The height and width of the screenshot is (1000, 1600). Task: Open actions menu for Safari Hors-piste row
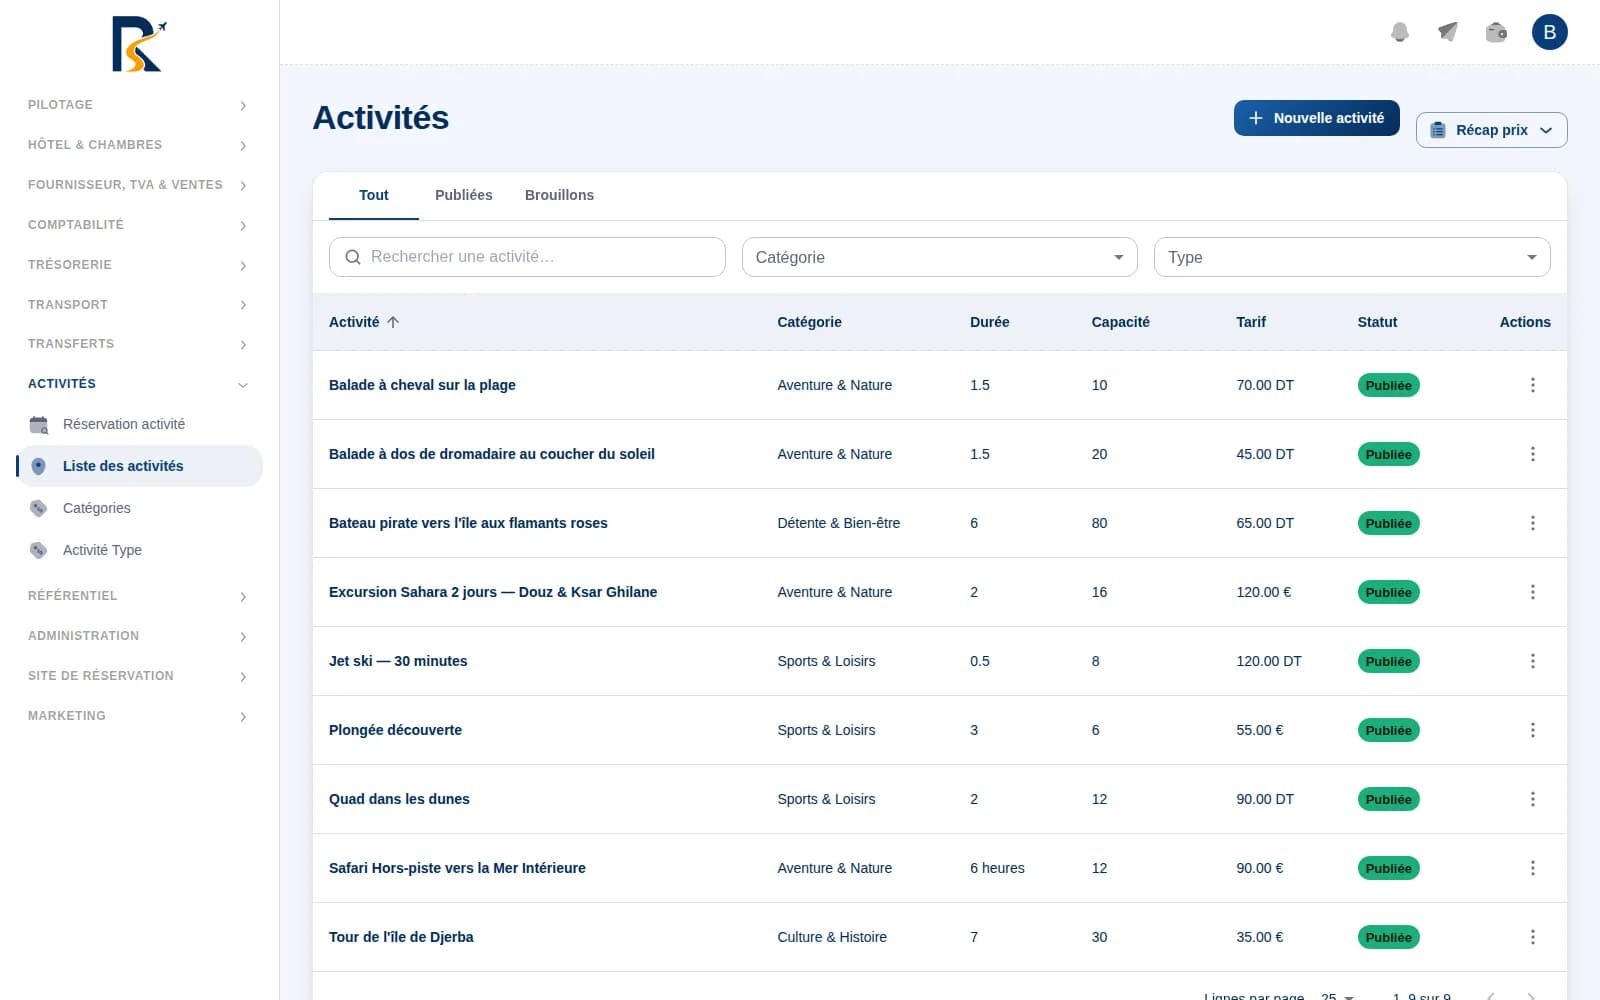tap(1532, 868)
